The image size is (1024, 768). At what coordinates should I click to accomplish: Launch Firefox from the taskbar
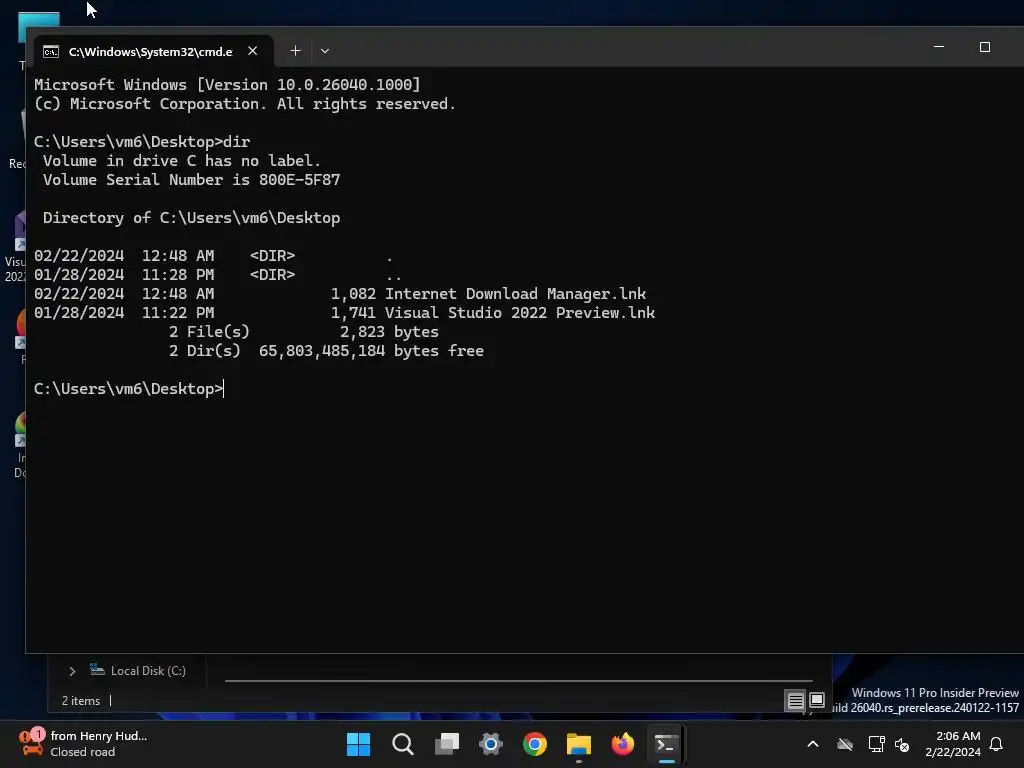[622, 744]
